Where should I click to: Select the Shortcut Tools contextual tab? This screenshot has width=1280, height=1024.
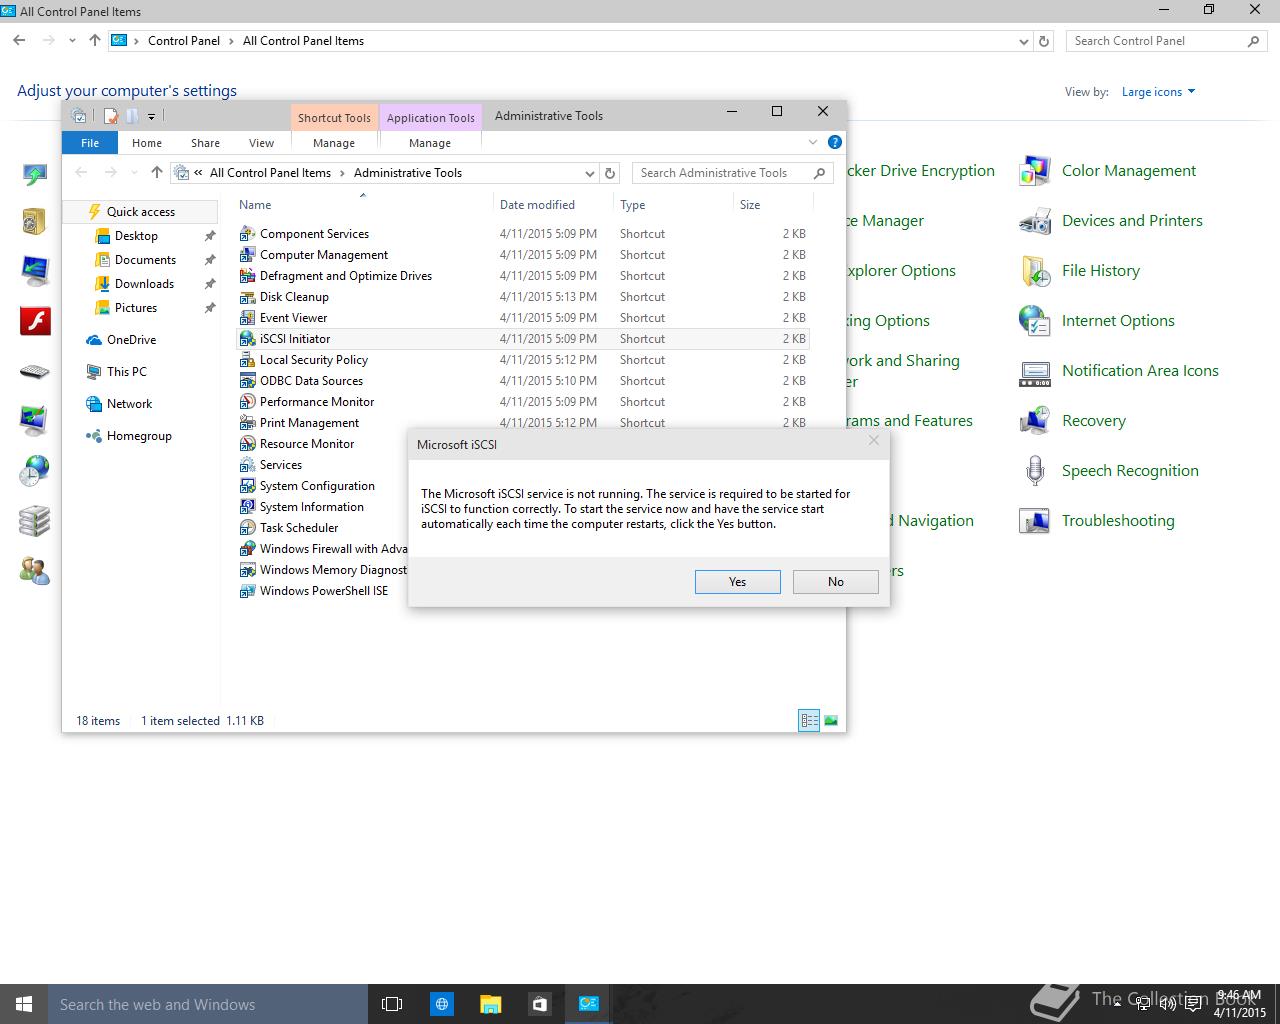pos(334,117)
